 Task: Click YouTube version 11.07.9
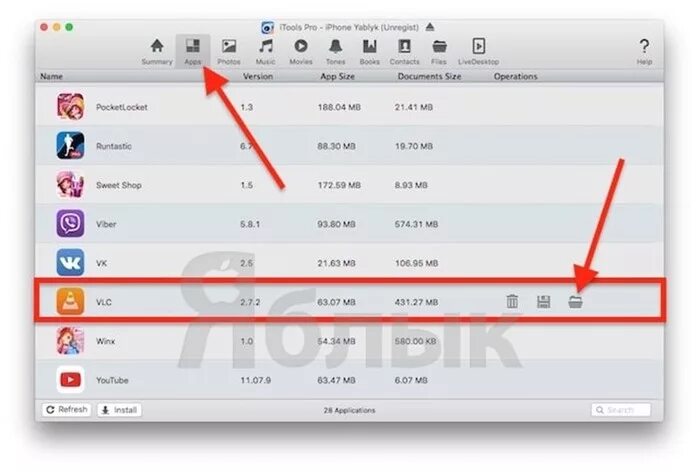tap(255, 380)
